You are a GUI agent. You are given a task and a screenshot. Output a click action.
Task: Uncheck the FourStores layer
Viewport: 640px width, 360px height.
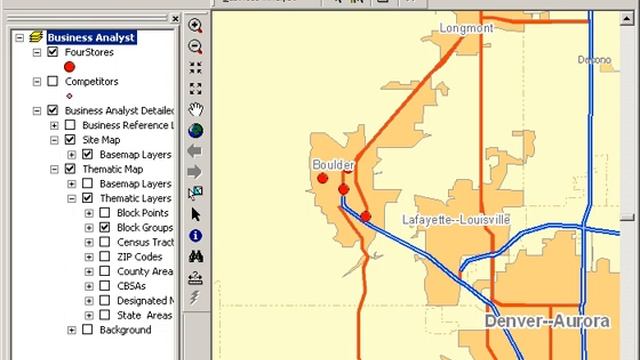point(53,52)
